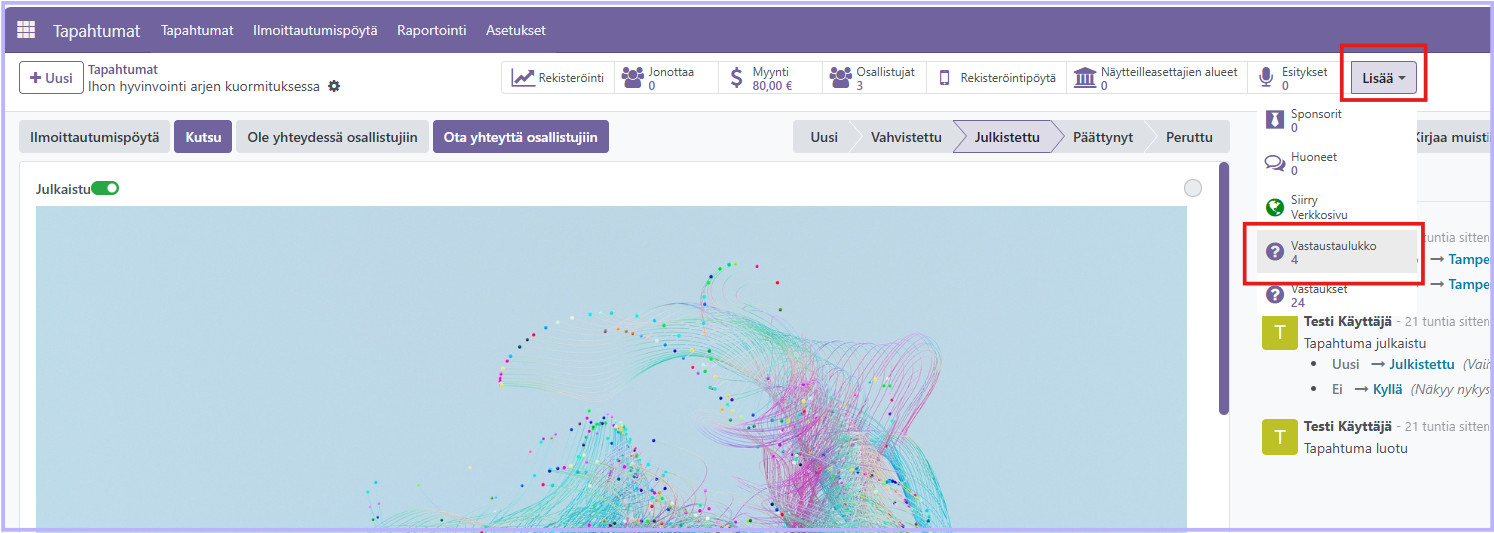Open Raportointi menu in top bar
This screenshot has width=1494, height=533.
[431, 30]
